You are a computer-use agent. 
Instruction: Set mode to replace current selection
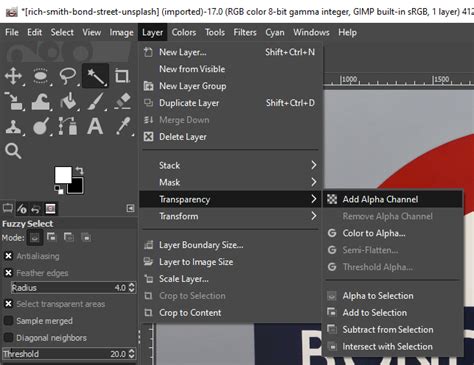pos(35,238)
